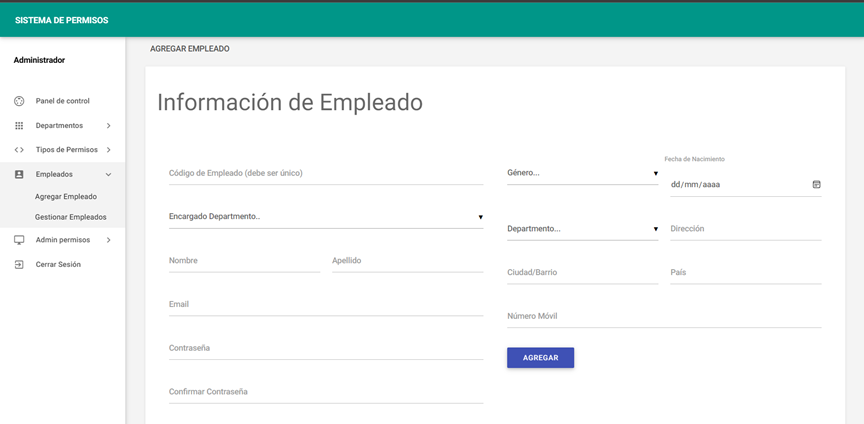
Task: Open the calendar picker in birth date field
Action: pyautogui.click(x=816, y=185)
